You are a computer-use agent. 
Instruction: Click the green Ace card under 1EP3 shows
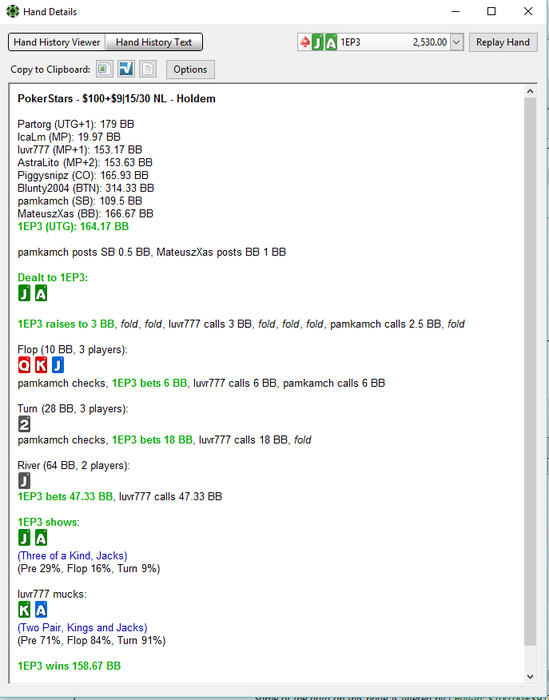tap(41, 538)
